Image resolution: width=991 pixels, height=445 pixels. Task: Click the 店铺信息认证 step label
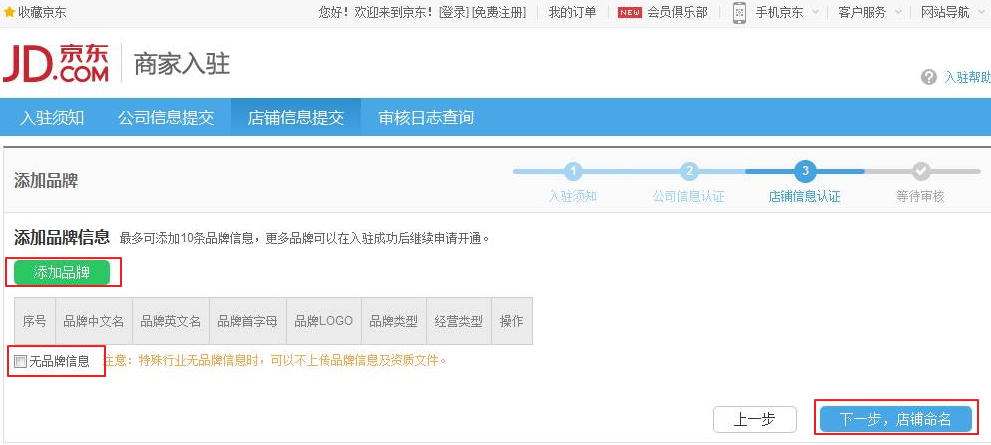(x=805, y=197)
